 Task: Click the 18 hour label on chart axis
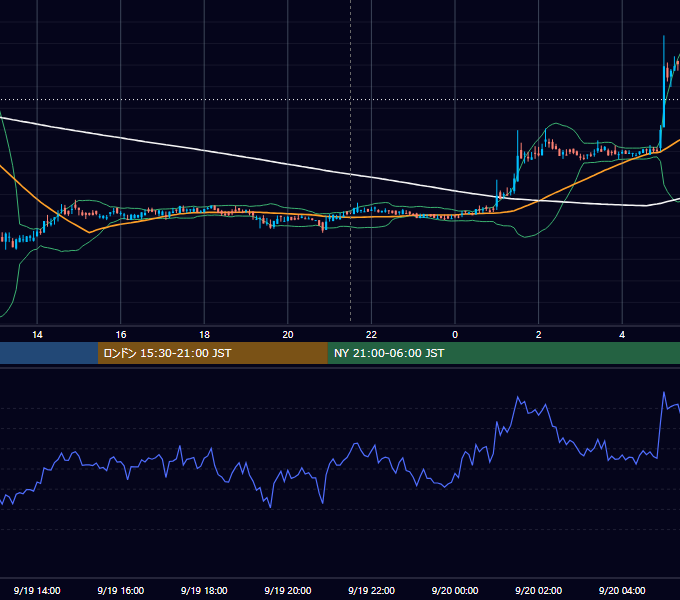[204, 335]
